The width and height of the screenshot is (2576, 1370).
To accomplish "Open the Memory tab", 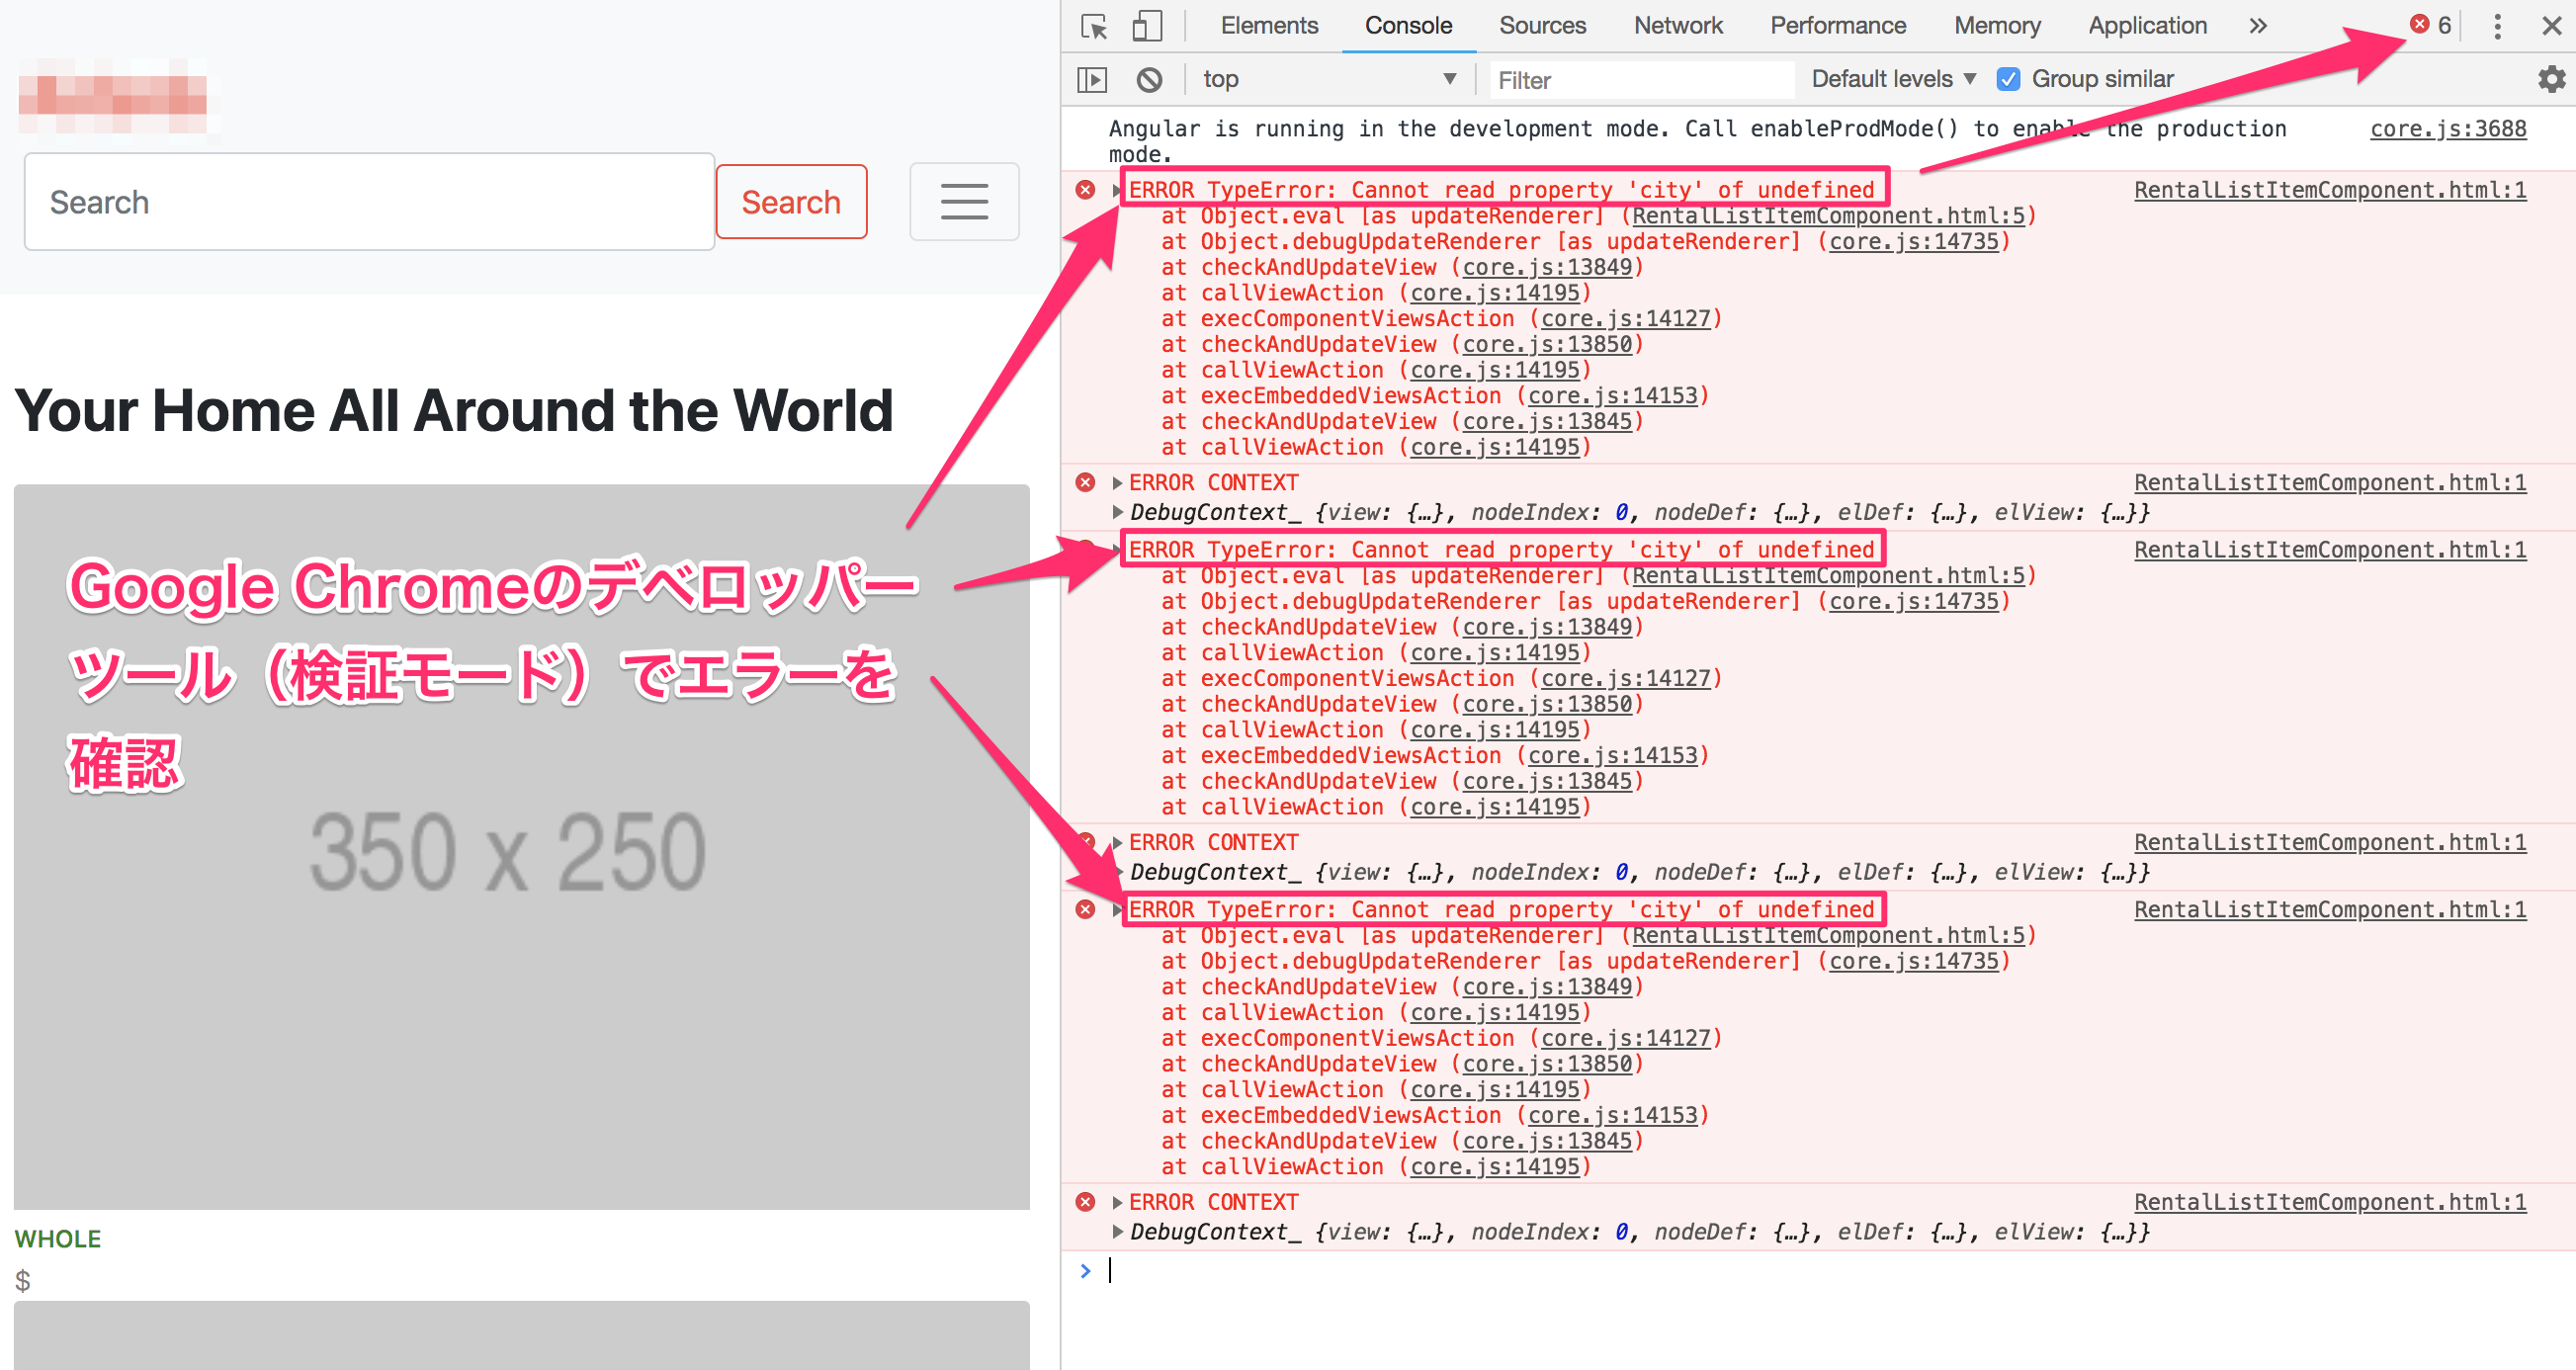I will [1997, 26].
